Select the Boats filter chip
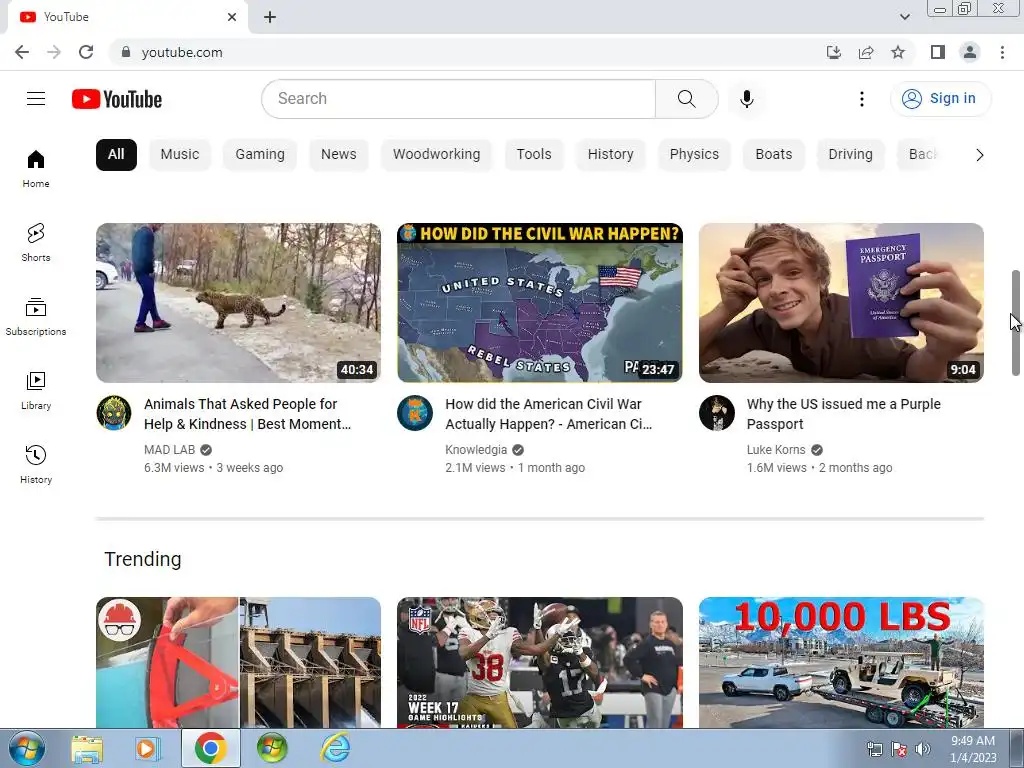 click(773, 154)
